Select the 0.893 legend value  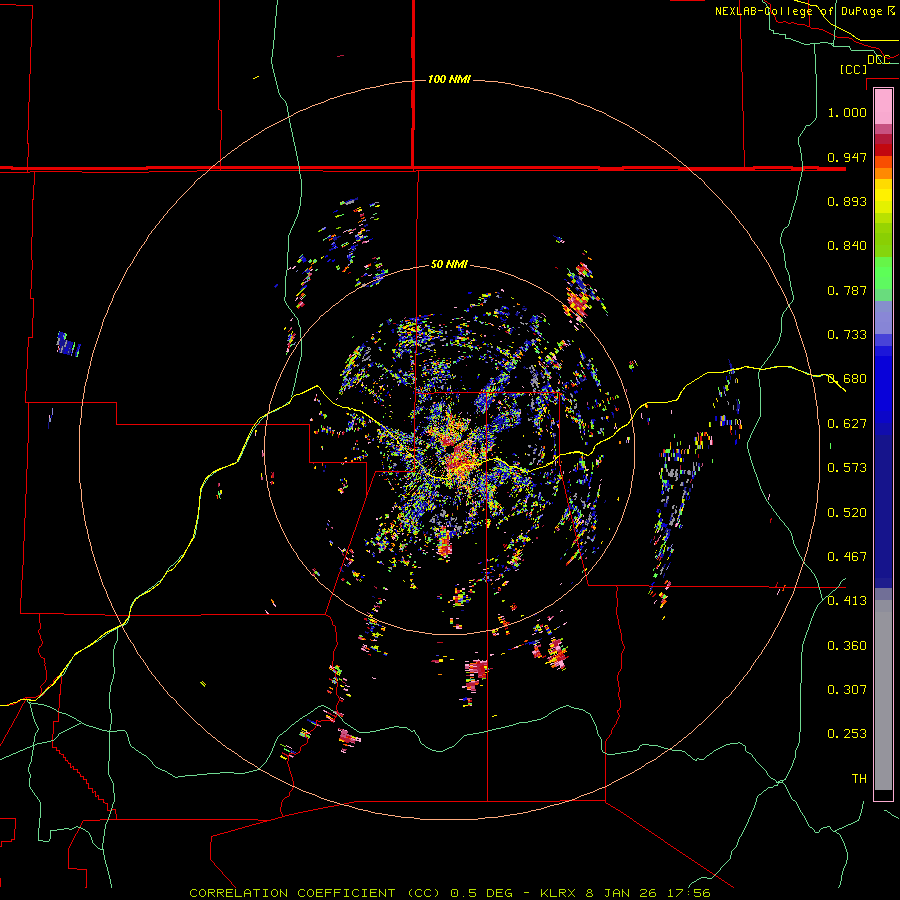[847, 201]
